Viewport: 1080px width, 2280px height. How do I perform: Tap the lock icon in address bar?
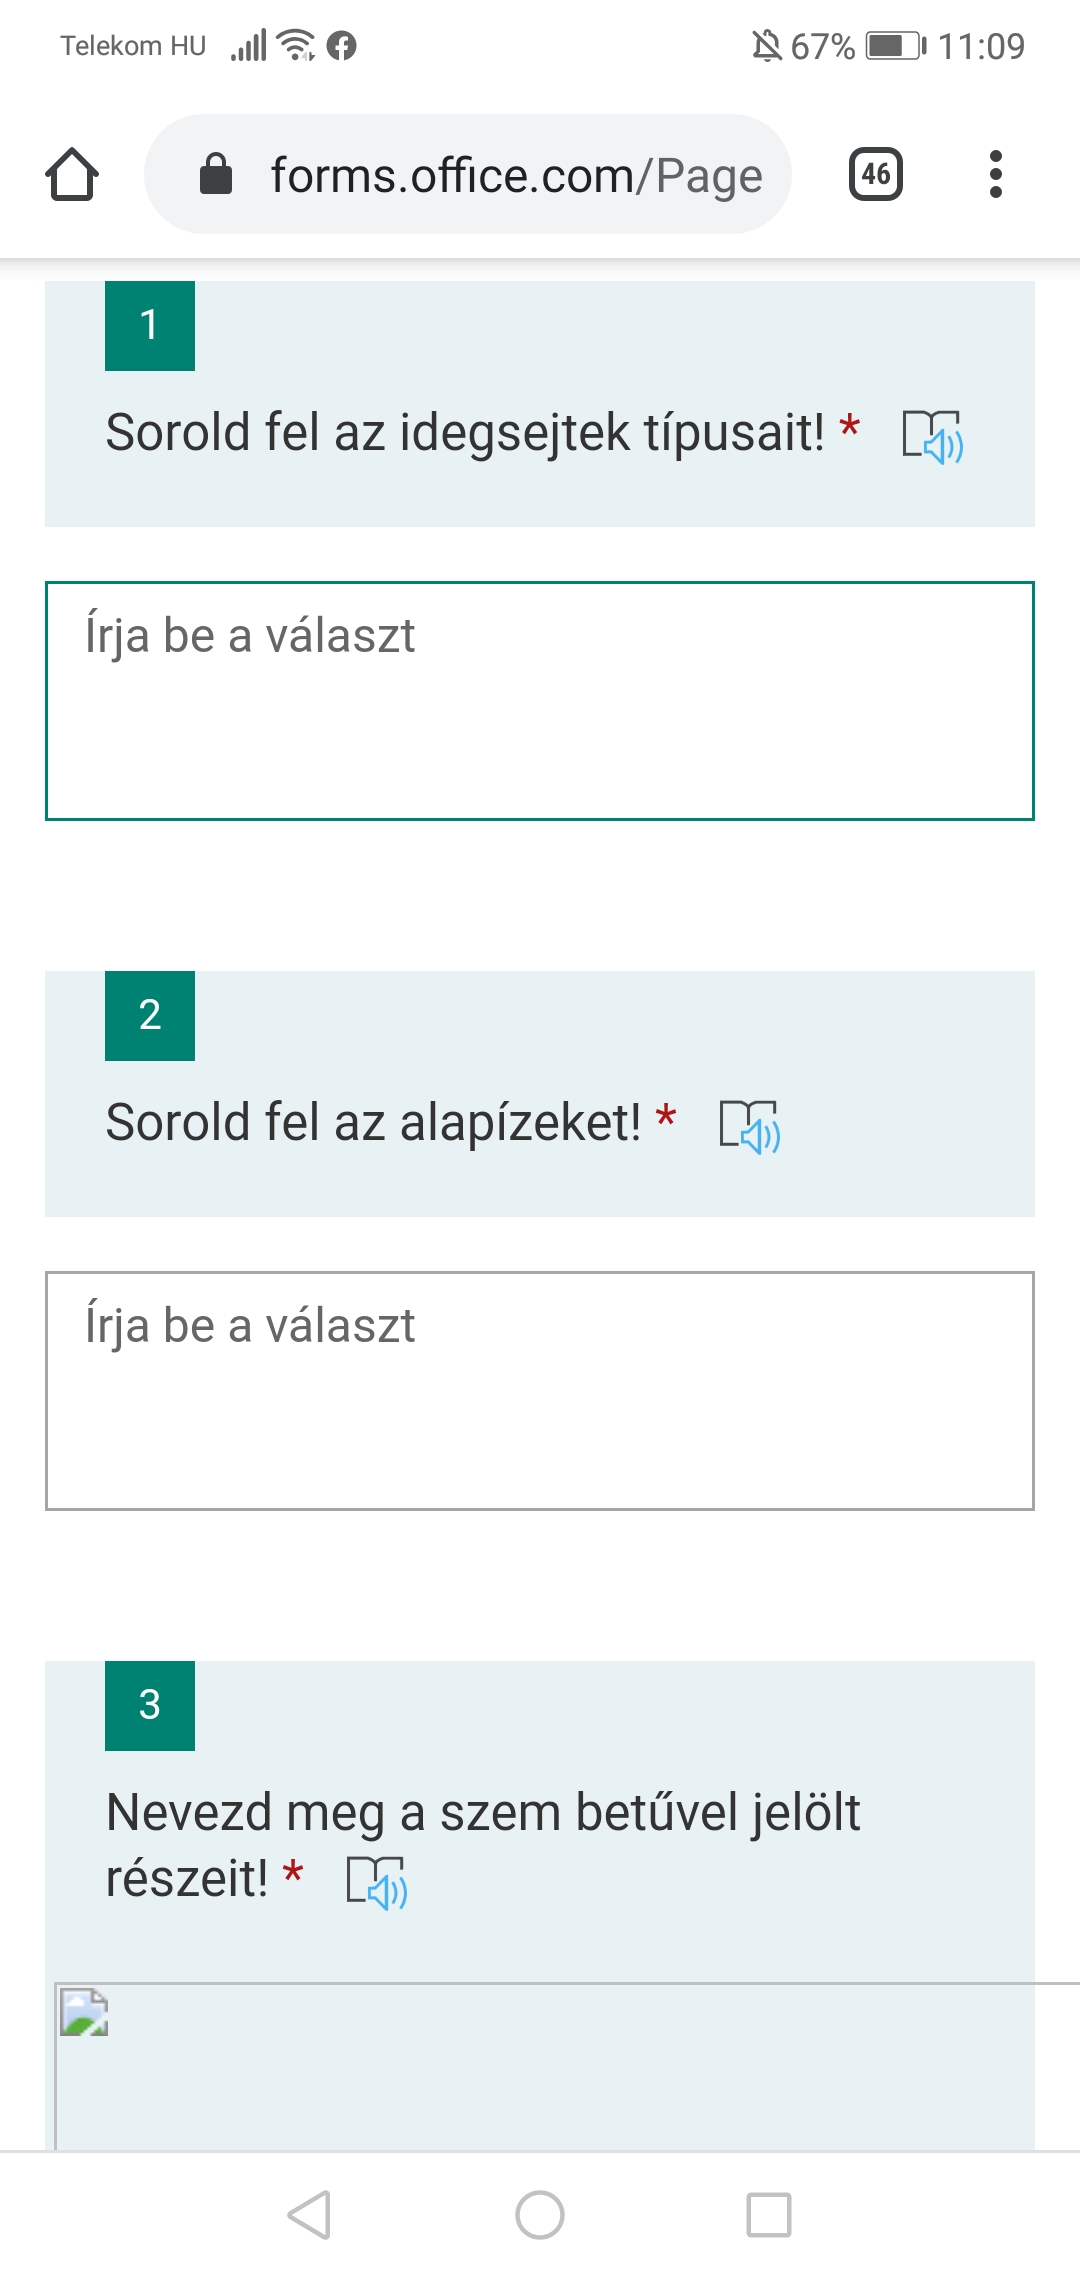216,174
